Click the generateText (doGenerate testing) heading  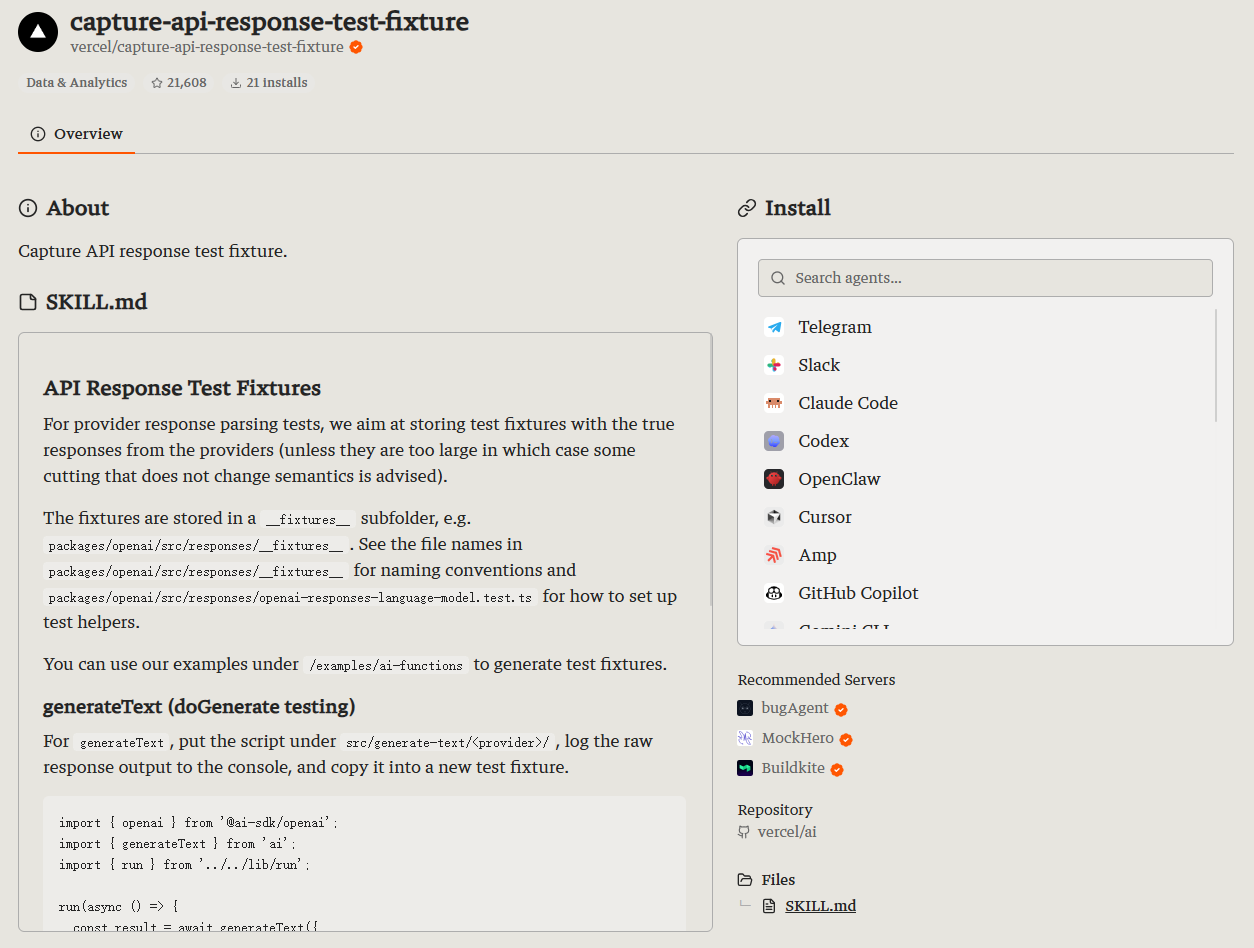click(199, 707)
